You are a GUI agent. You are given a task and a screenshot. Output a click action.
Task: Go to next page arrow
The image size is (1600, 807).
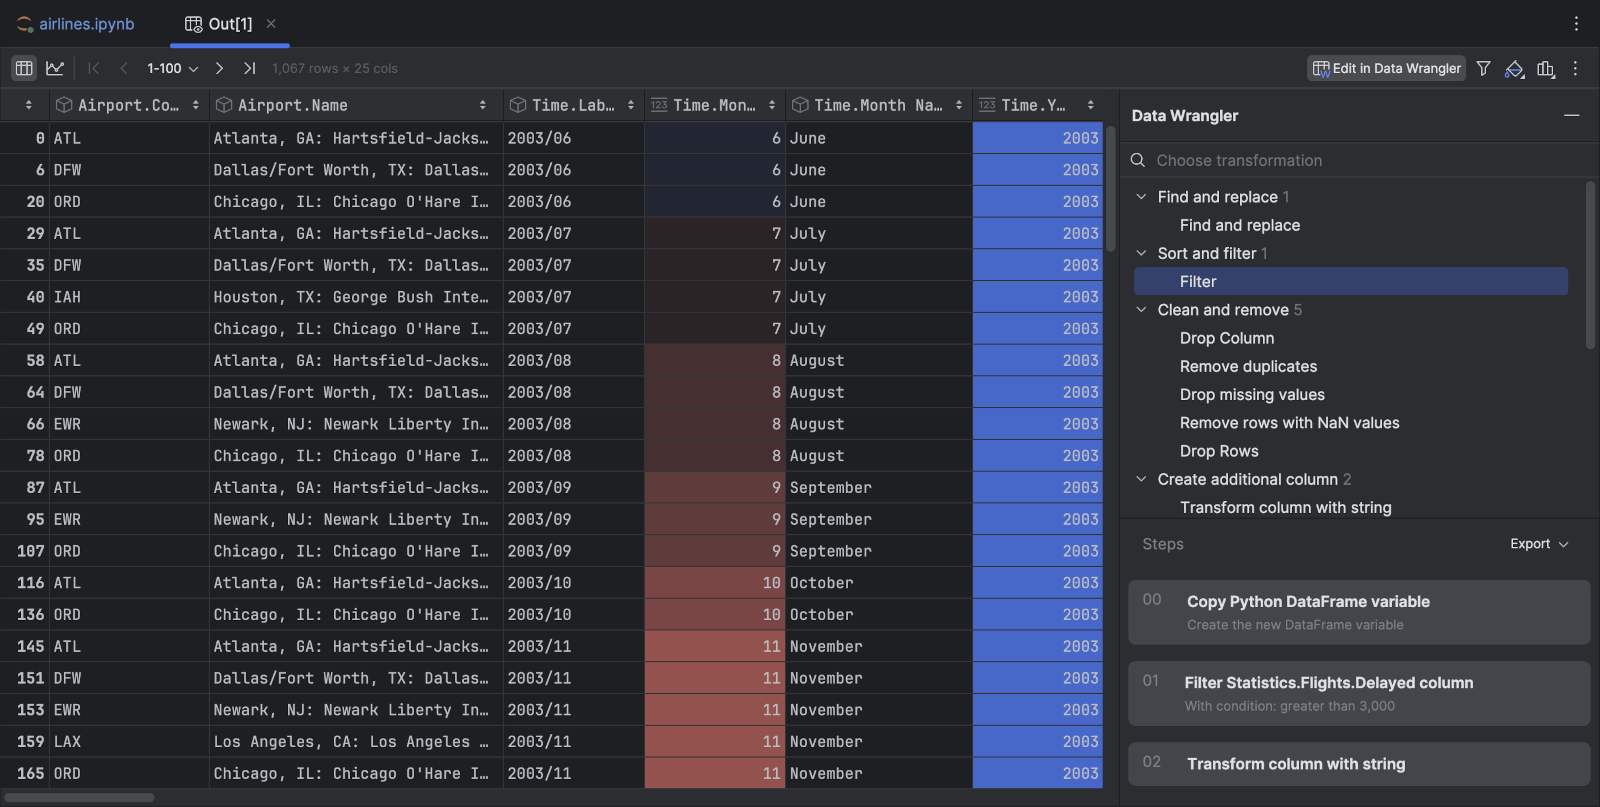point(219,68)
